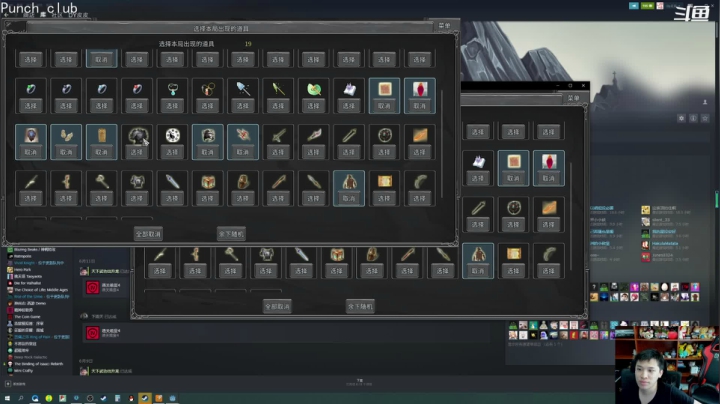Click the white clock dial item icon
The height and width of the screenshot is (404, 720).
172,135
